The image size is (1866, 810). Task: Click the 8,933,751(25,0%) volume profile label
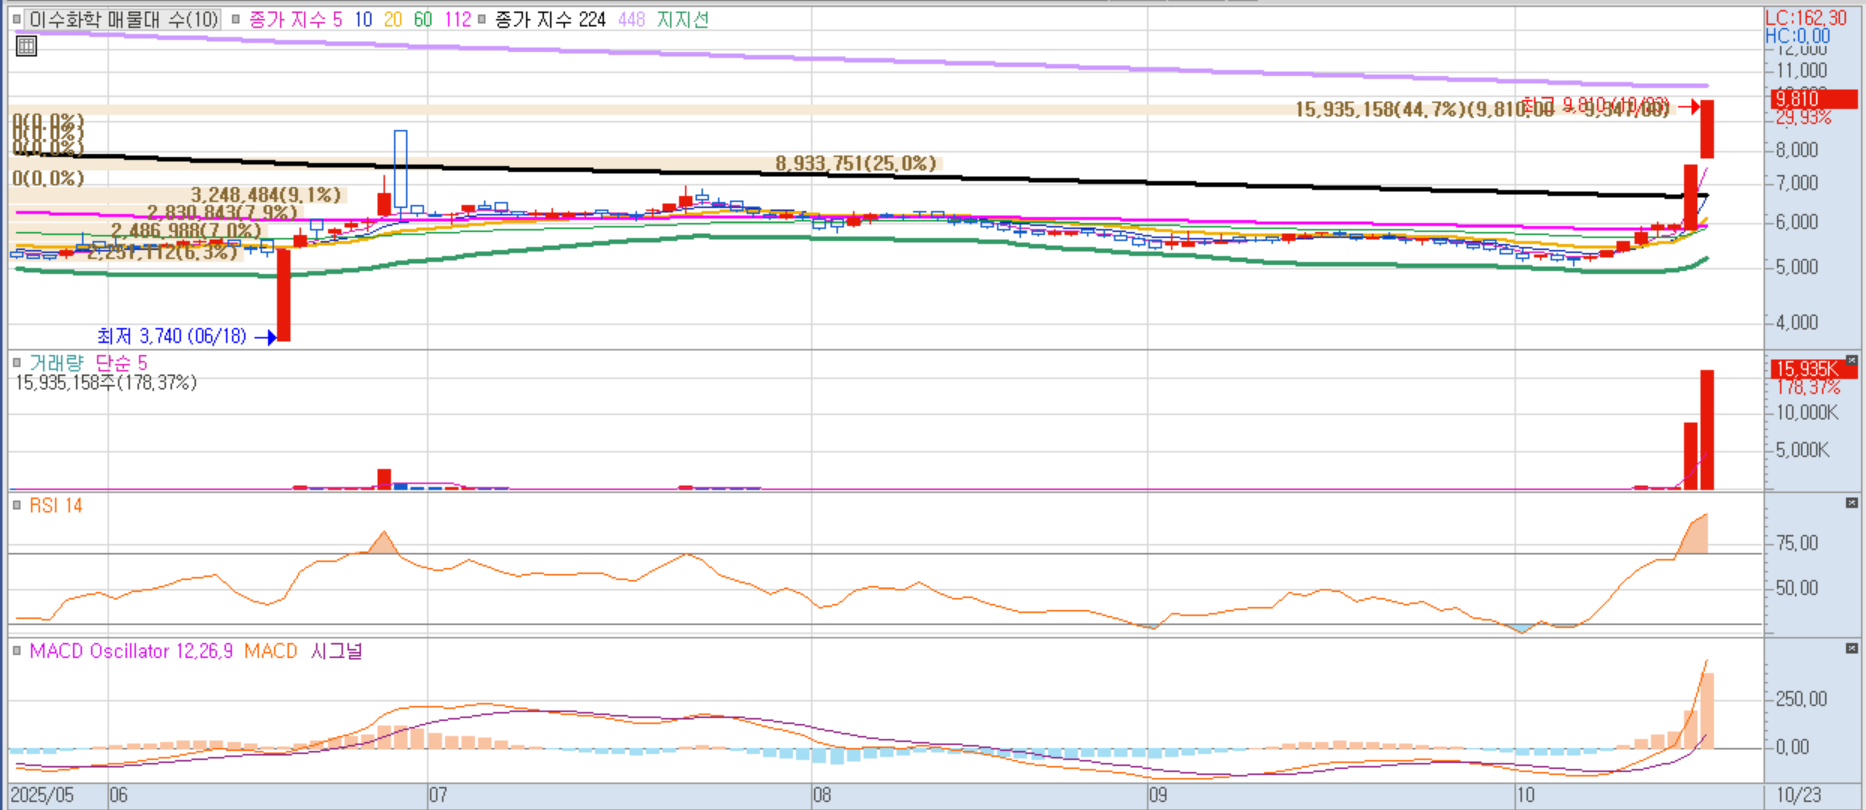point(856,163)
